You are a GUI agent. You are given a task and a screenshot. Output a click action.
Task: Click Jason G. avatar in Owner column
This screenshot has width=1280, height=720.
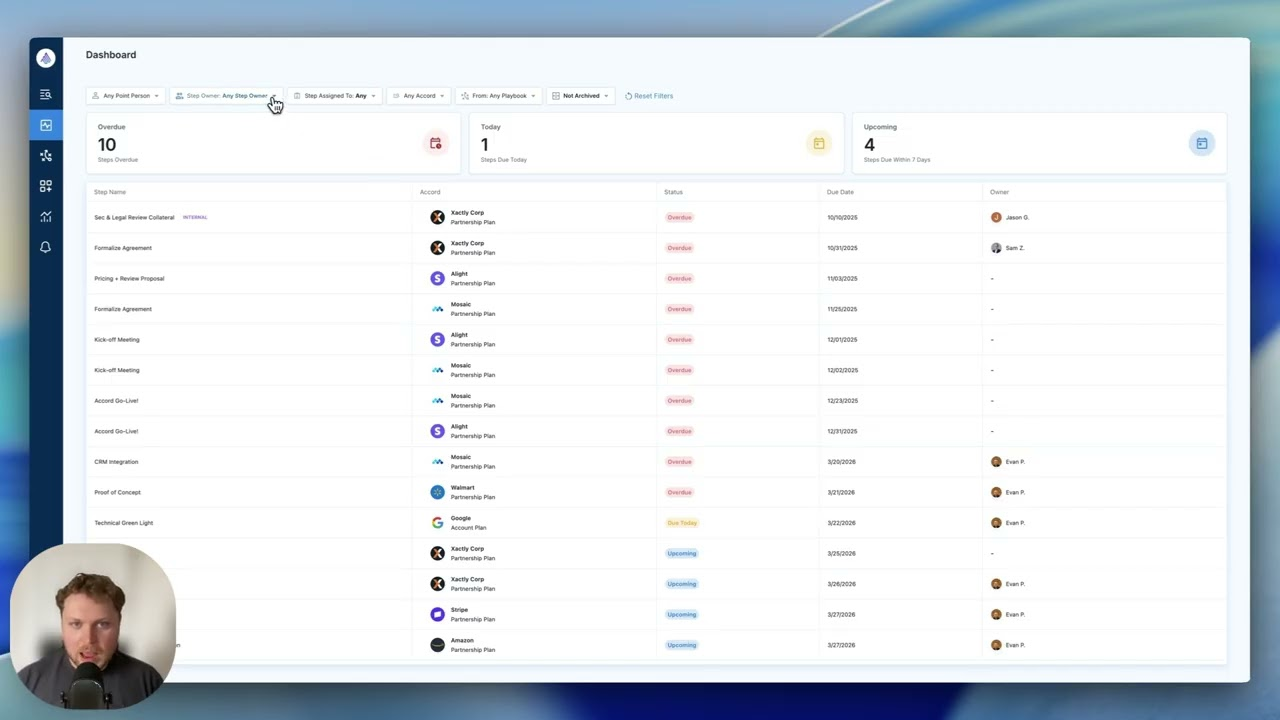(996, 217)
